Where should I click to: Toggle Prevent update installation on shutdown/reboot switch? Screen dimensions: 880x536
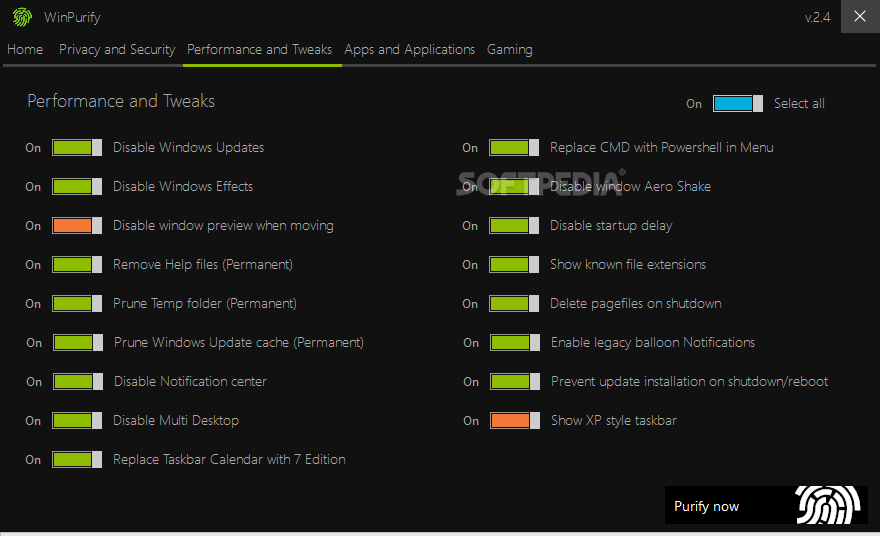pos(515,382)
